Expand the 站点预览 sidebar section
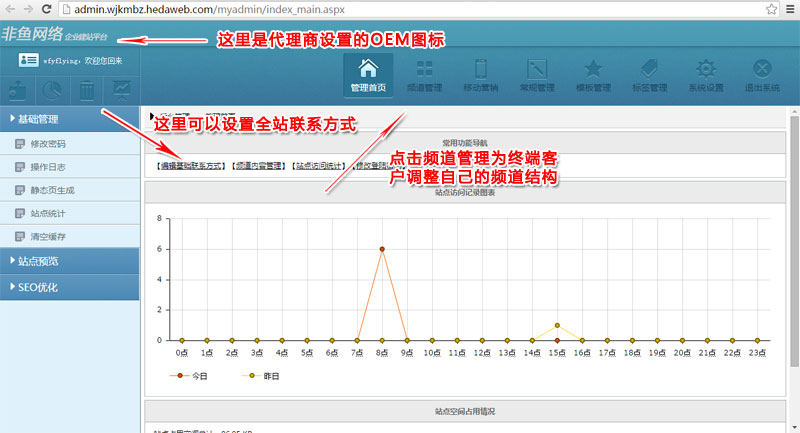The height and width of the screenshot is (433, 800). point(69,262)
